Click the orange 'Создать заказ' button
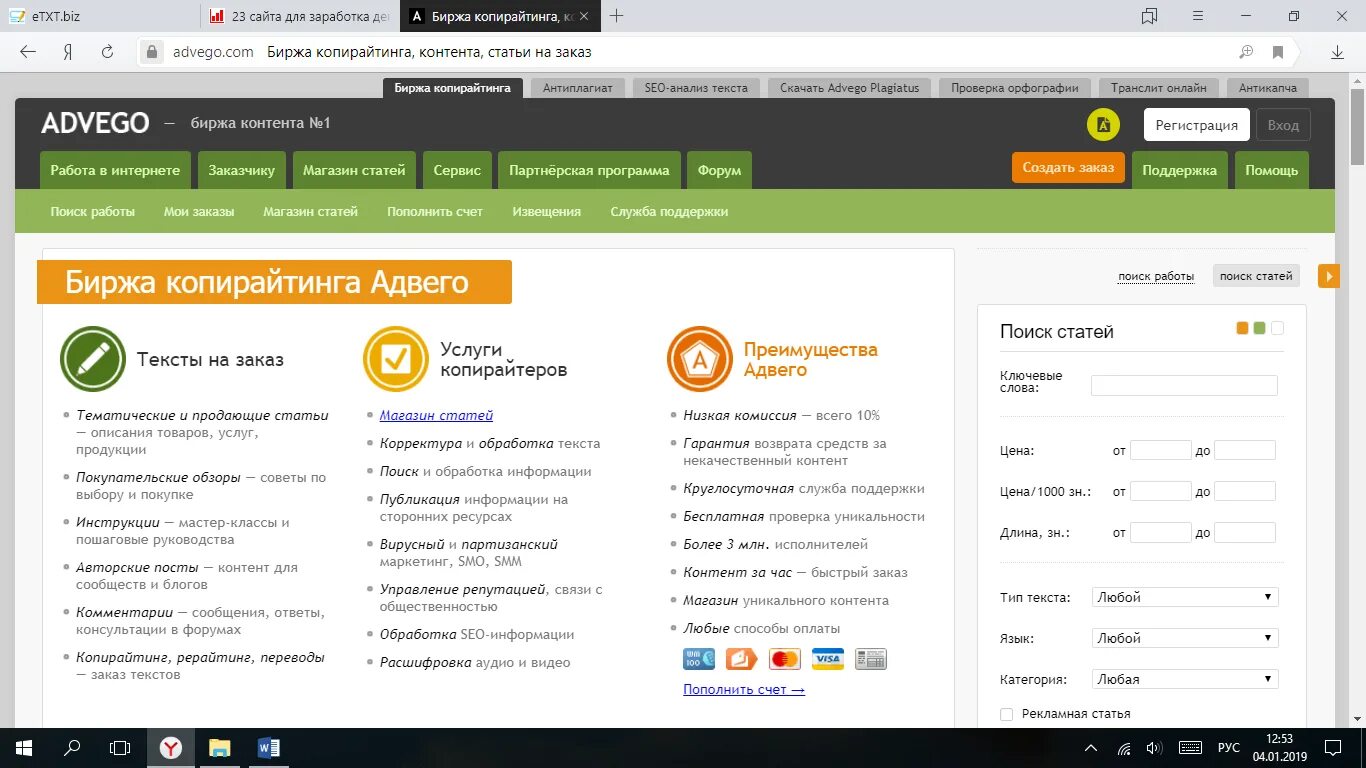 (x=1068, y=168)
